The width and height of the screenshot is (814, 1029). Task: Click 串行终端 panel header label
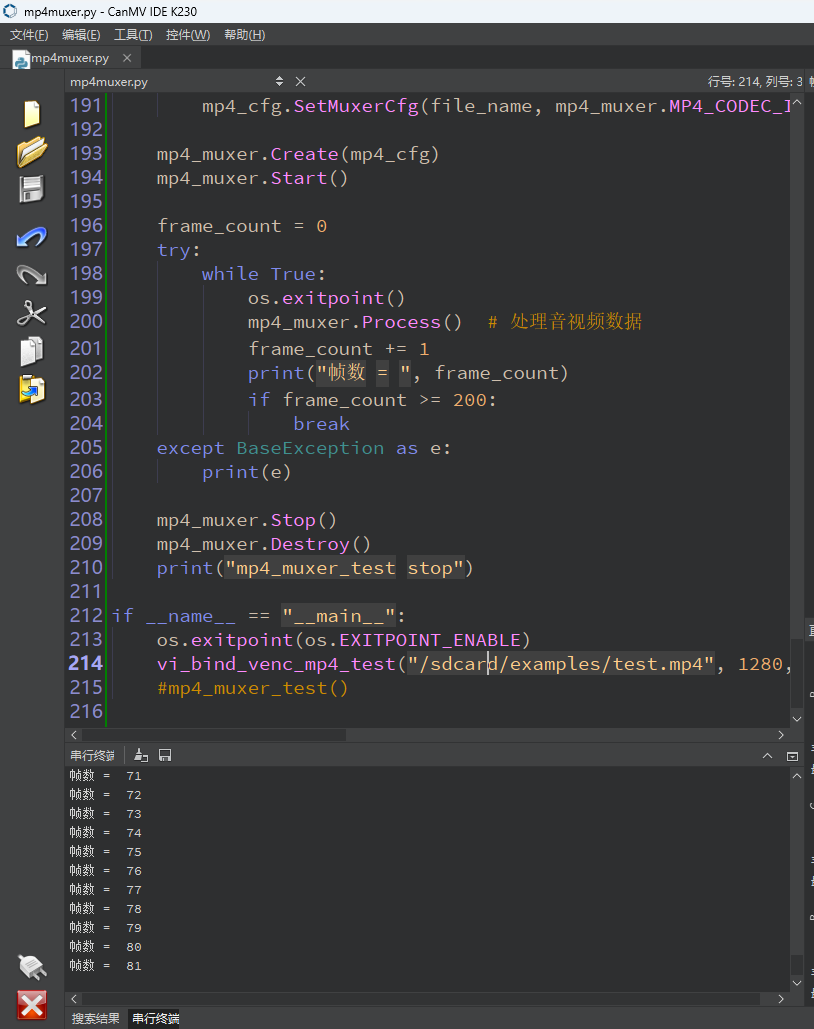coord(93,755)
